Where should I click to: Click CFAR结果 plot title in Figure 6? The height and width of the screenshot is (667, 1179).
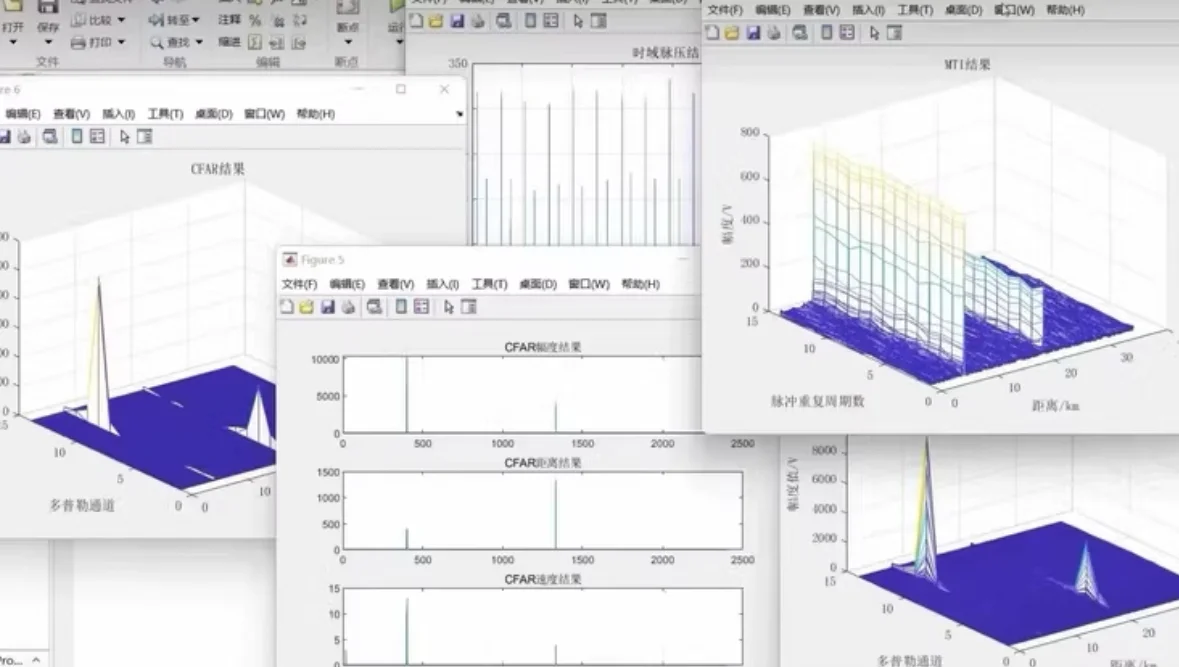pyautogui.click(x=217, y=169)
